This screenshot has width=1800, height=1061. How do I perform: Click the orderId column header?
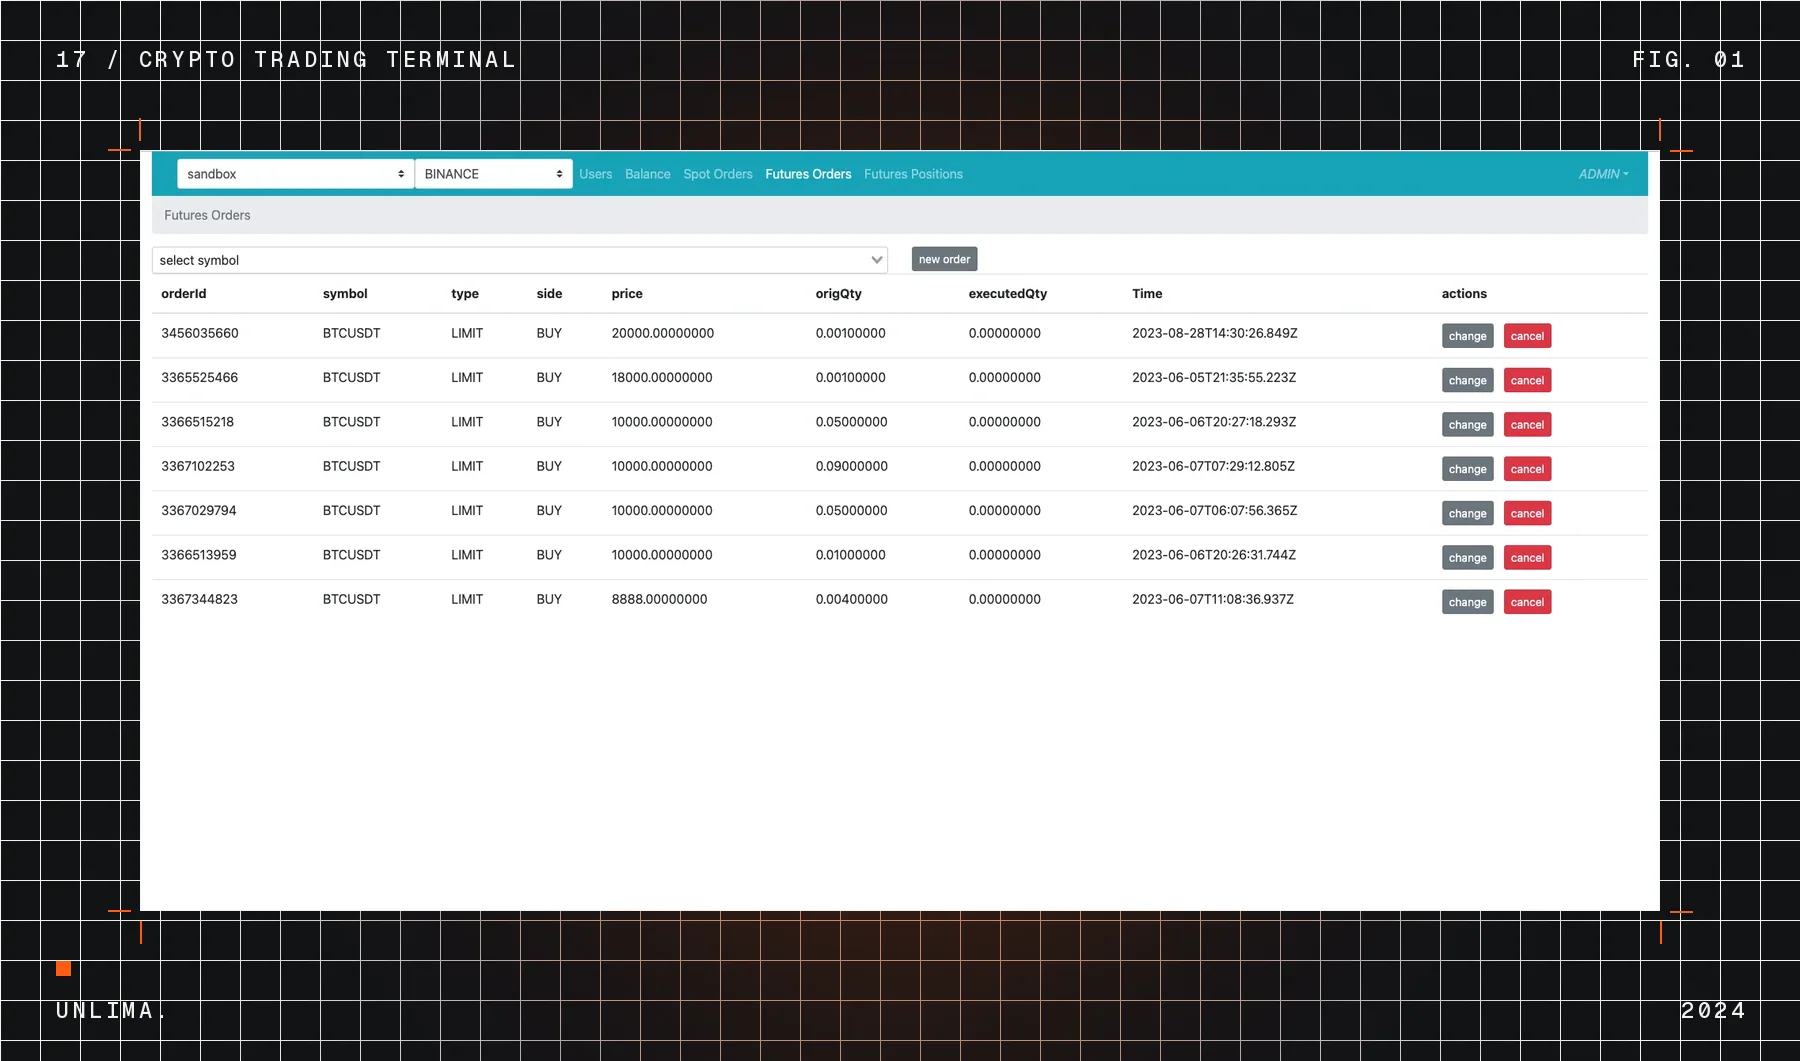184,294
